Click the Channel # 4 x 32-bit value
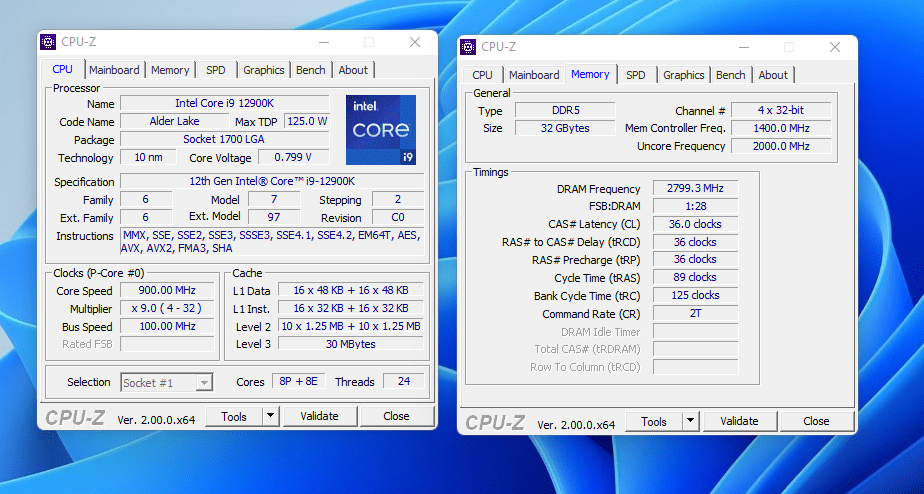The image size is (924, 494). click(781, 110)
